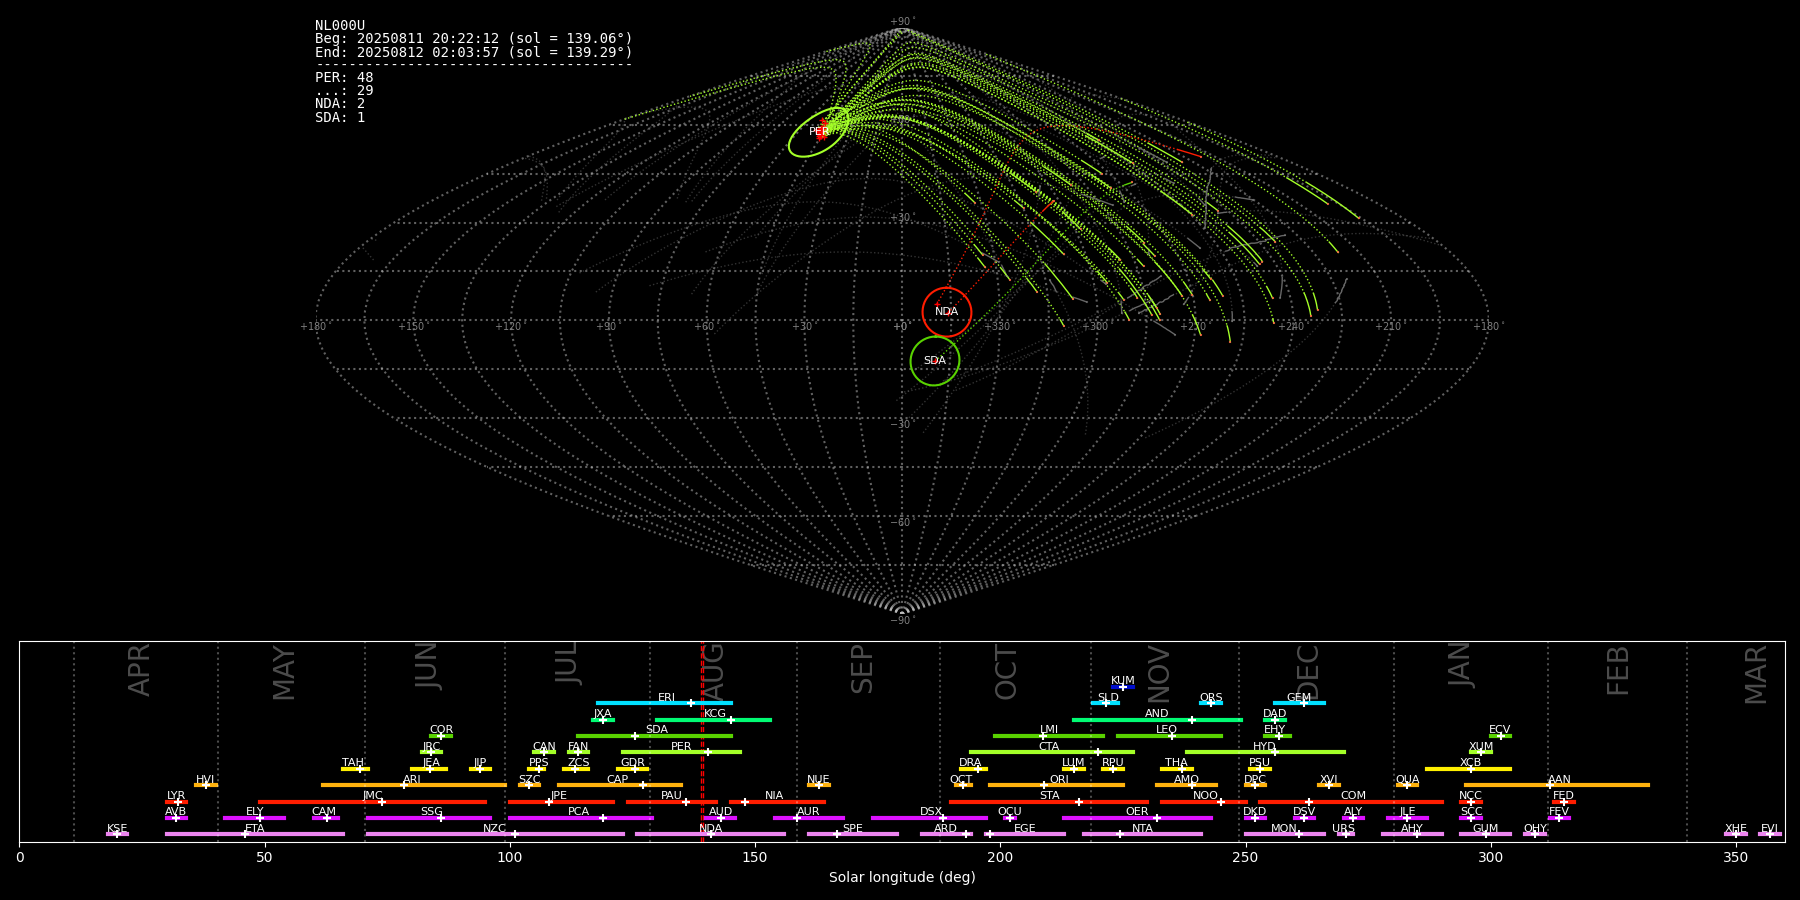Click the SDA activity bar in timeline chart
1800x900 pixels.
point(654,736)
